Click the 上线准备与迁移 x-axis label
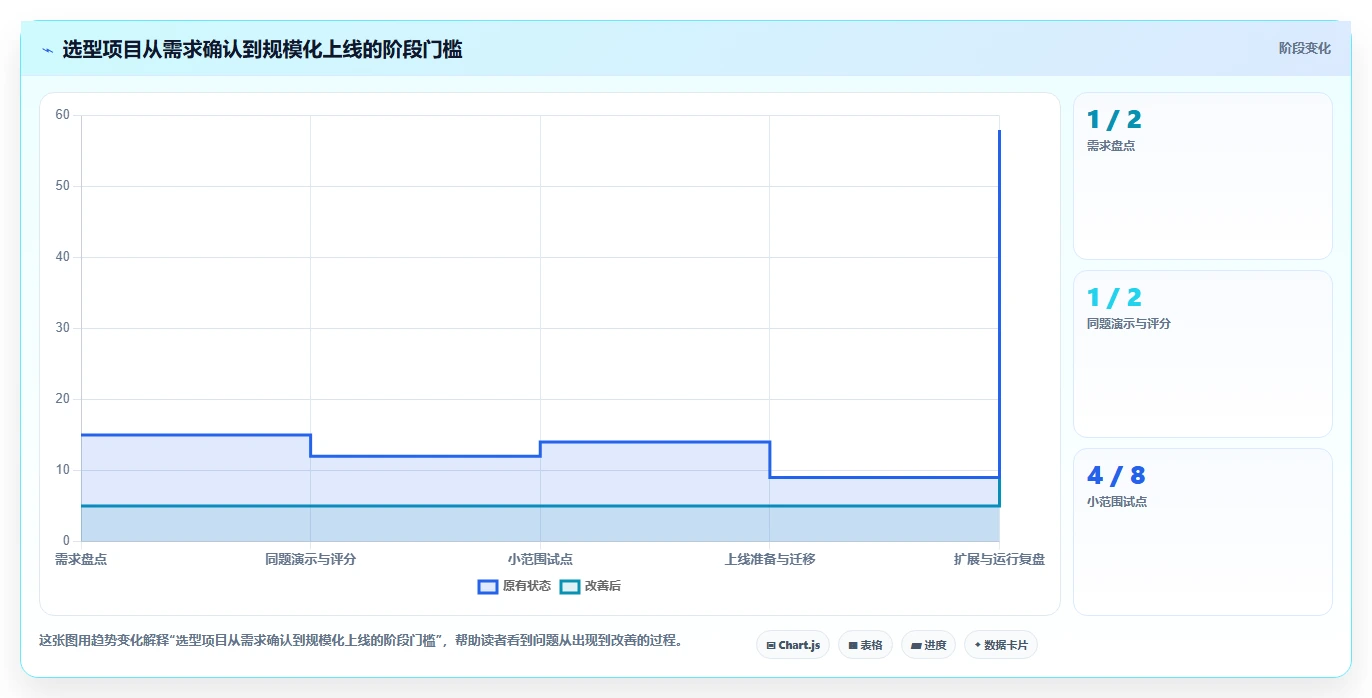The width and height of the screenshot is (1372, 698). pos(770,559)
